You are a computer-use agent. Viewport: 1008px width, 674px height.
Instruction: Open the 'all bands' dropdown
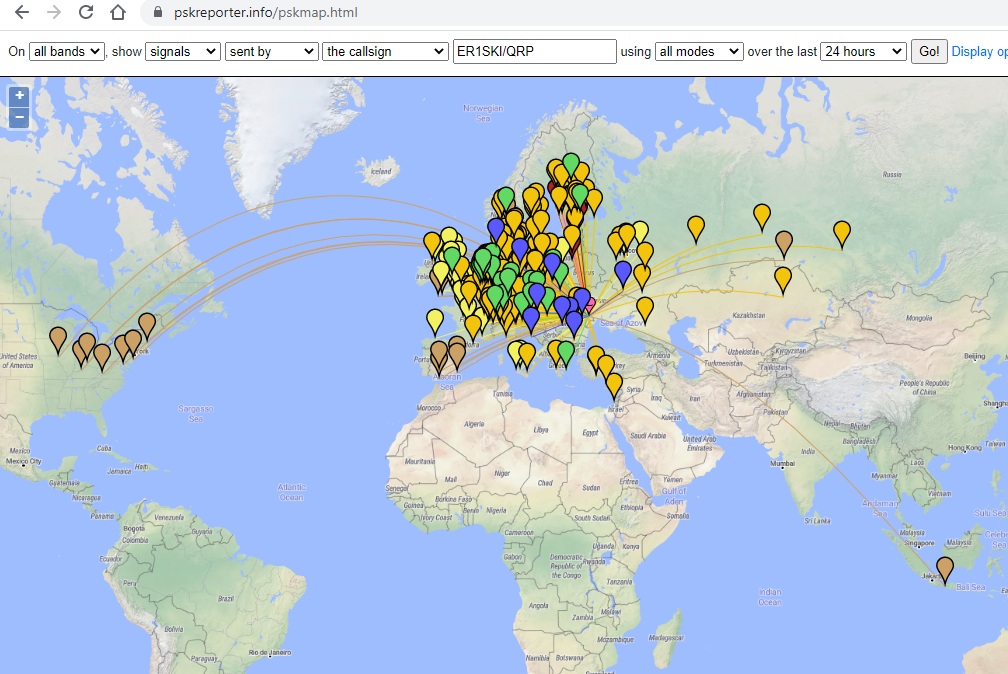67,51
